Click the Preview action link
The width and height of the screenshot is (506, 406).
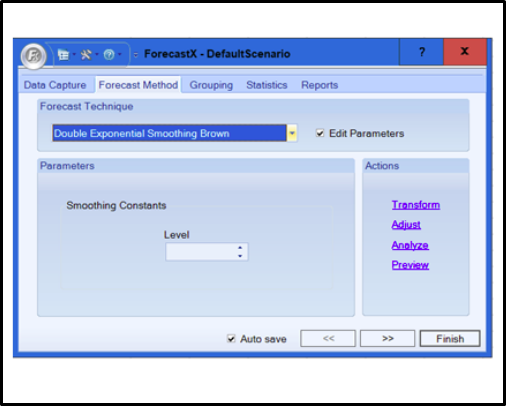click(410, 265)
